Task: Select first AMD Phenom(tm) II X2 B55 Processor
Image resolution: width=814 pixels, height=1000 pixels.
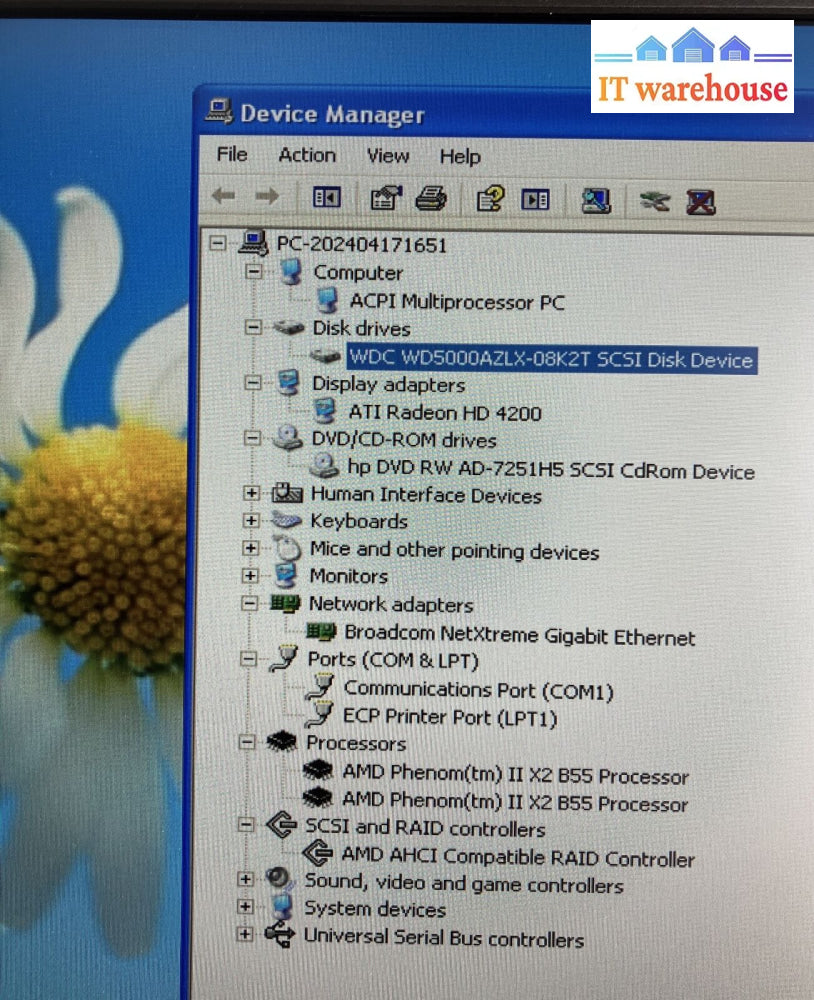Action: coord(515,774)
